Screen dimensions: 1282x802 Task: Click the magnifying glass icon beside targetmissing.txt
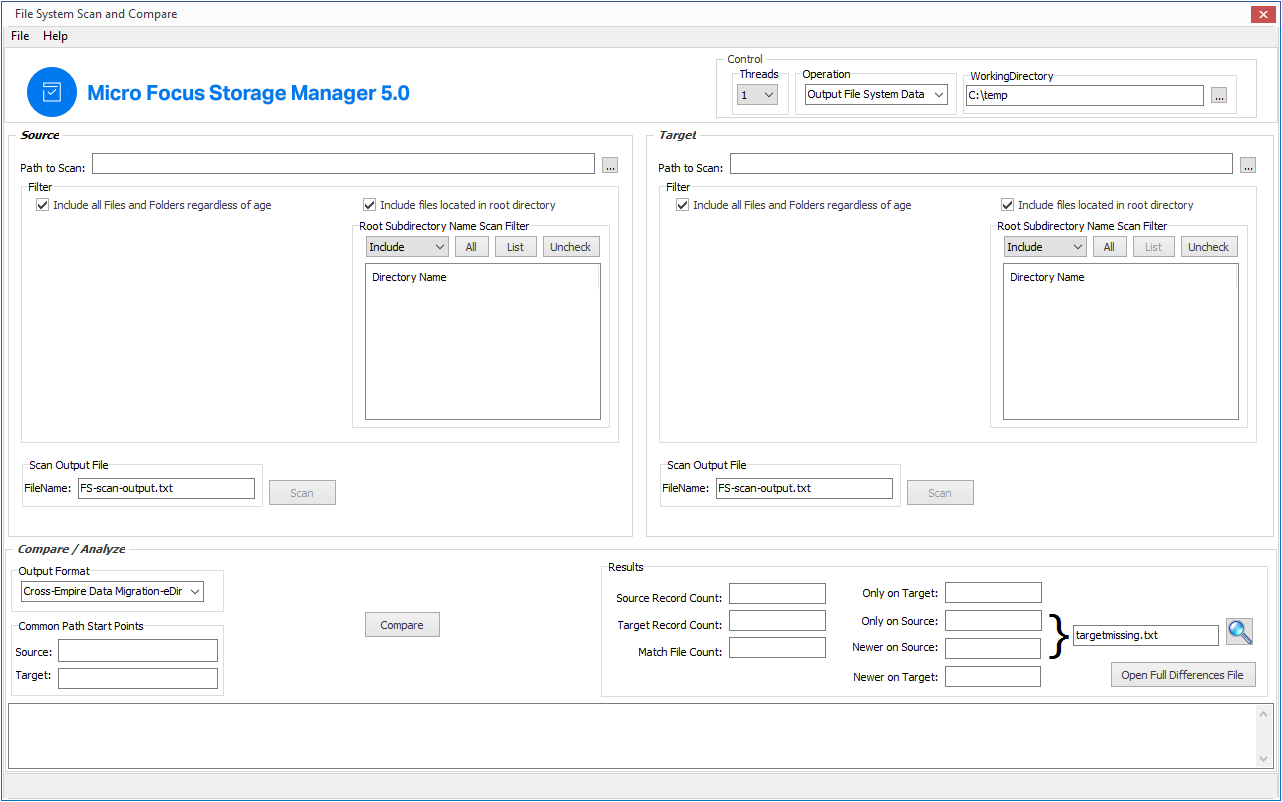[1240, 632]
